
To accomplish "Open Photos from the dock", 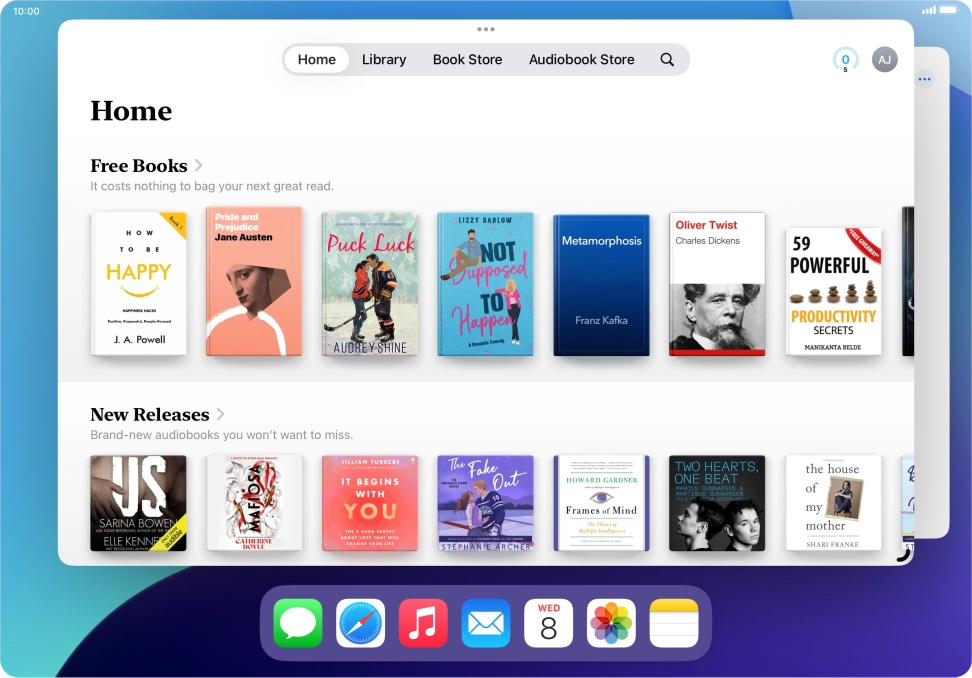I will coord(611,622).
